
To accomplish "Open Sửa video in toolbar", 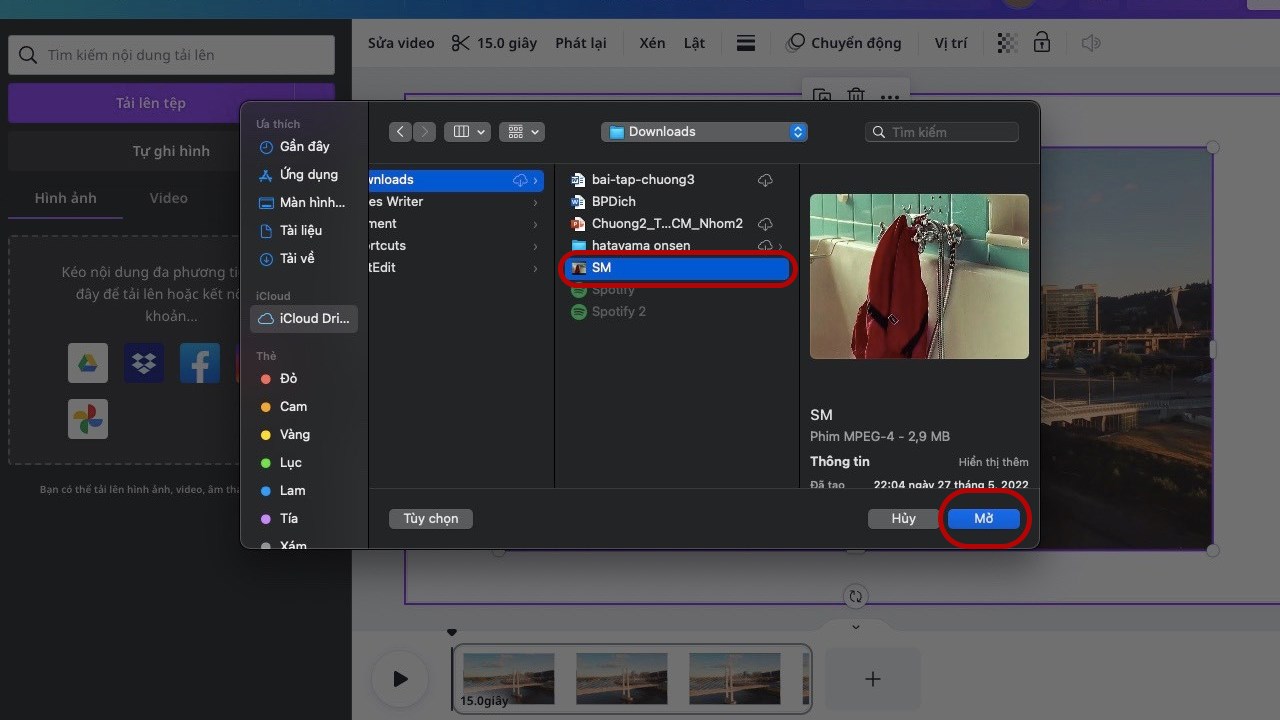I will tap(401, 43).
